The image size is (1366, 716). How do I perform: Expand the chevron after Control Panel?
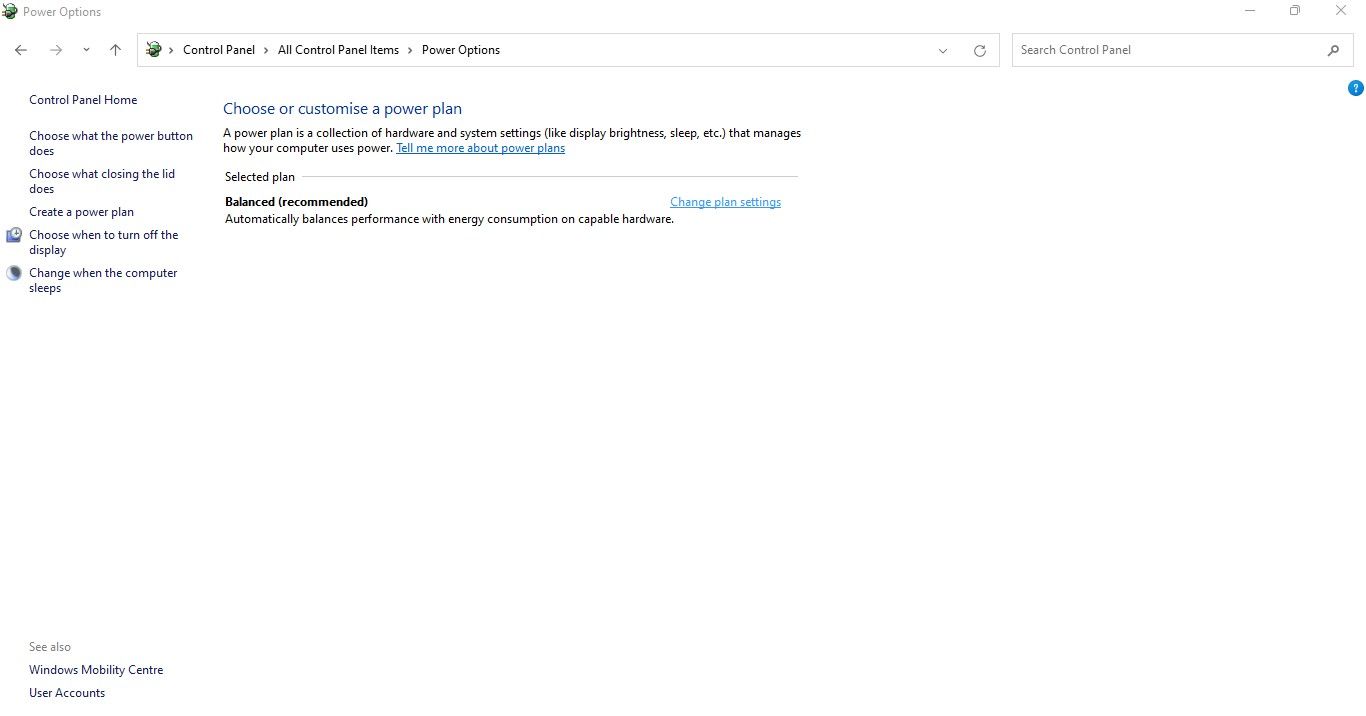click(266, 50)
